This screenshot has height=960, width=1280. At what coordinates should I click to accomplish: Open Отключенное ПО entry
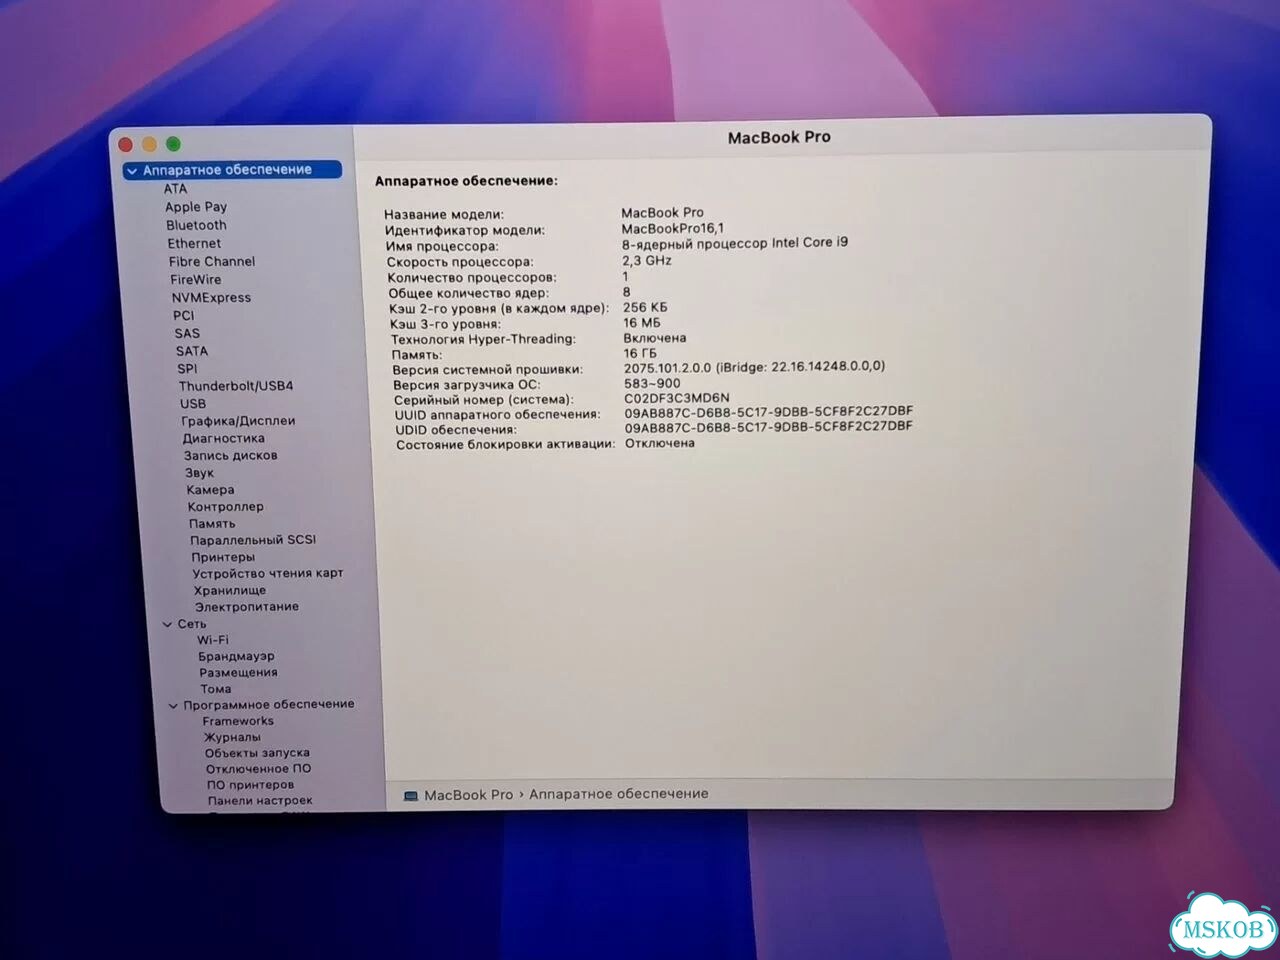pyautogui.click(x=258, y=769)
